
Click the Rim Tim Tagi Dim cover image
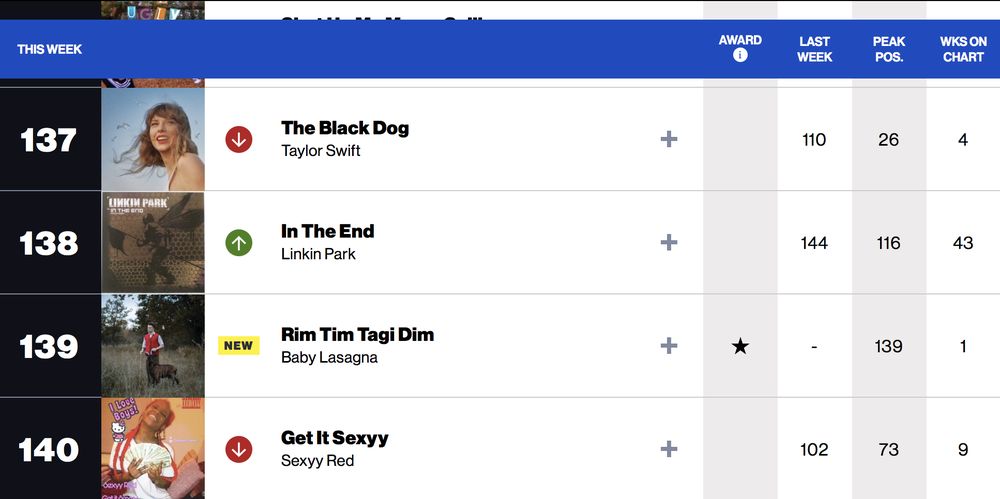coord(153,346)
